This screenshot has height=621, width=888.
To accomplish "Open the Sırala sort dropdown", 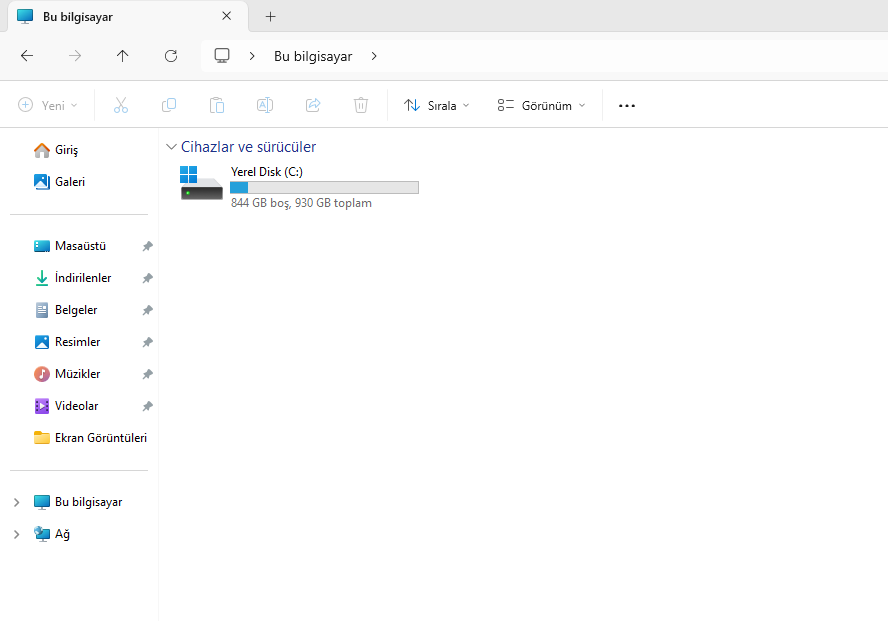I will point(436,105).
